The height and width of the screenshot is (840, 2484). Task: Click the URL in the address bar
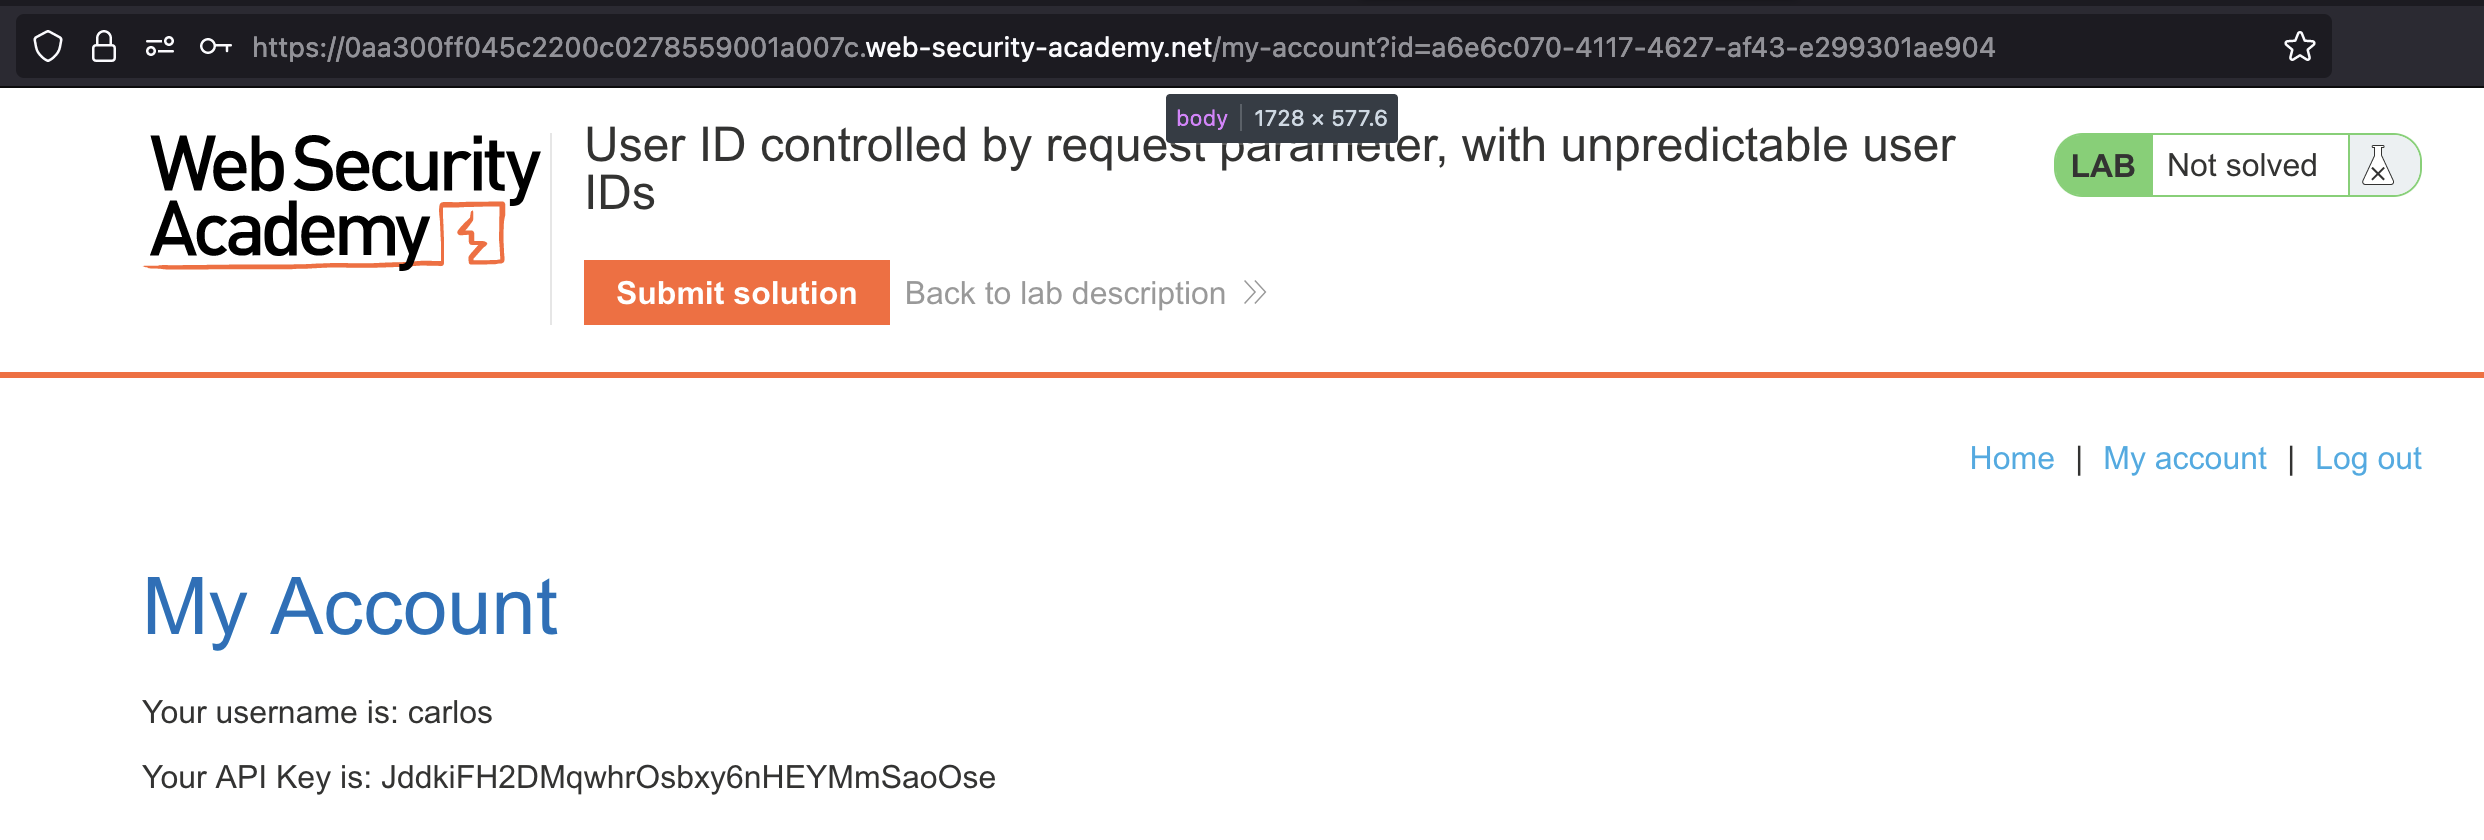point(1122,47)
